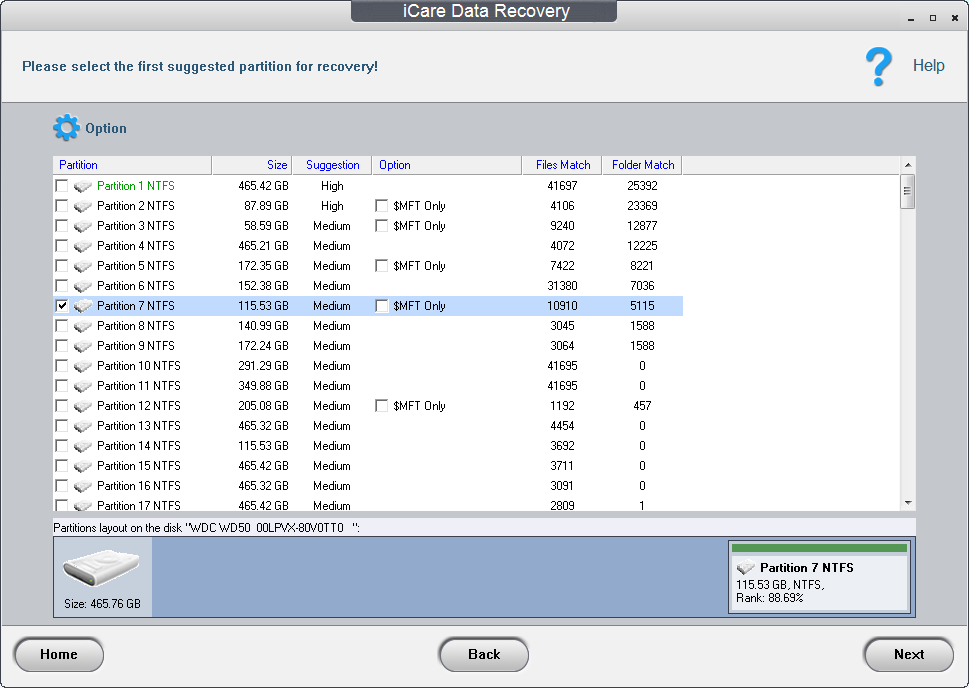
Task: Click the drive icon for Partition 14 NTFS
Action: tap(83, 446)
